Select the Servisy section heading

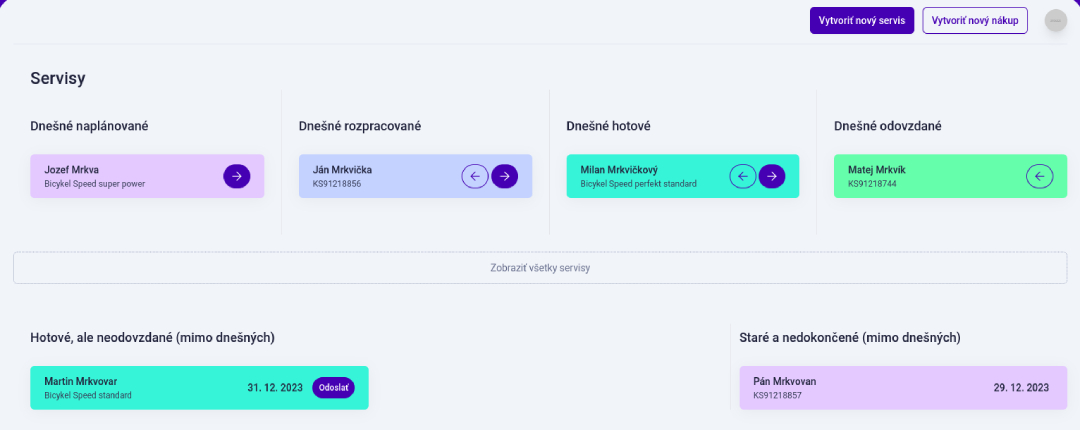pos(58,79)
